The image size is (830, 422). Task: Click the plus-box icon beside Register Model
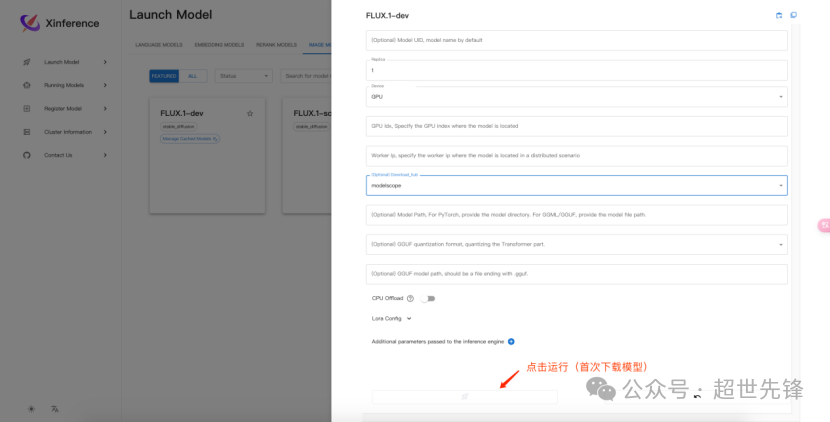point(27,109)
